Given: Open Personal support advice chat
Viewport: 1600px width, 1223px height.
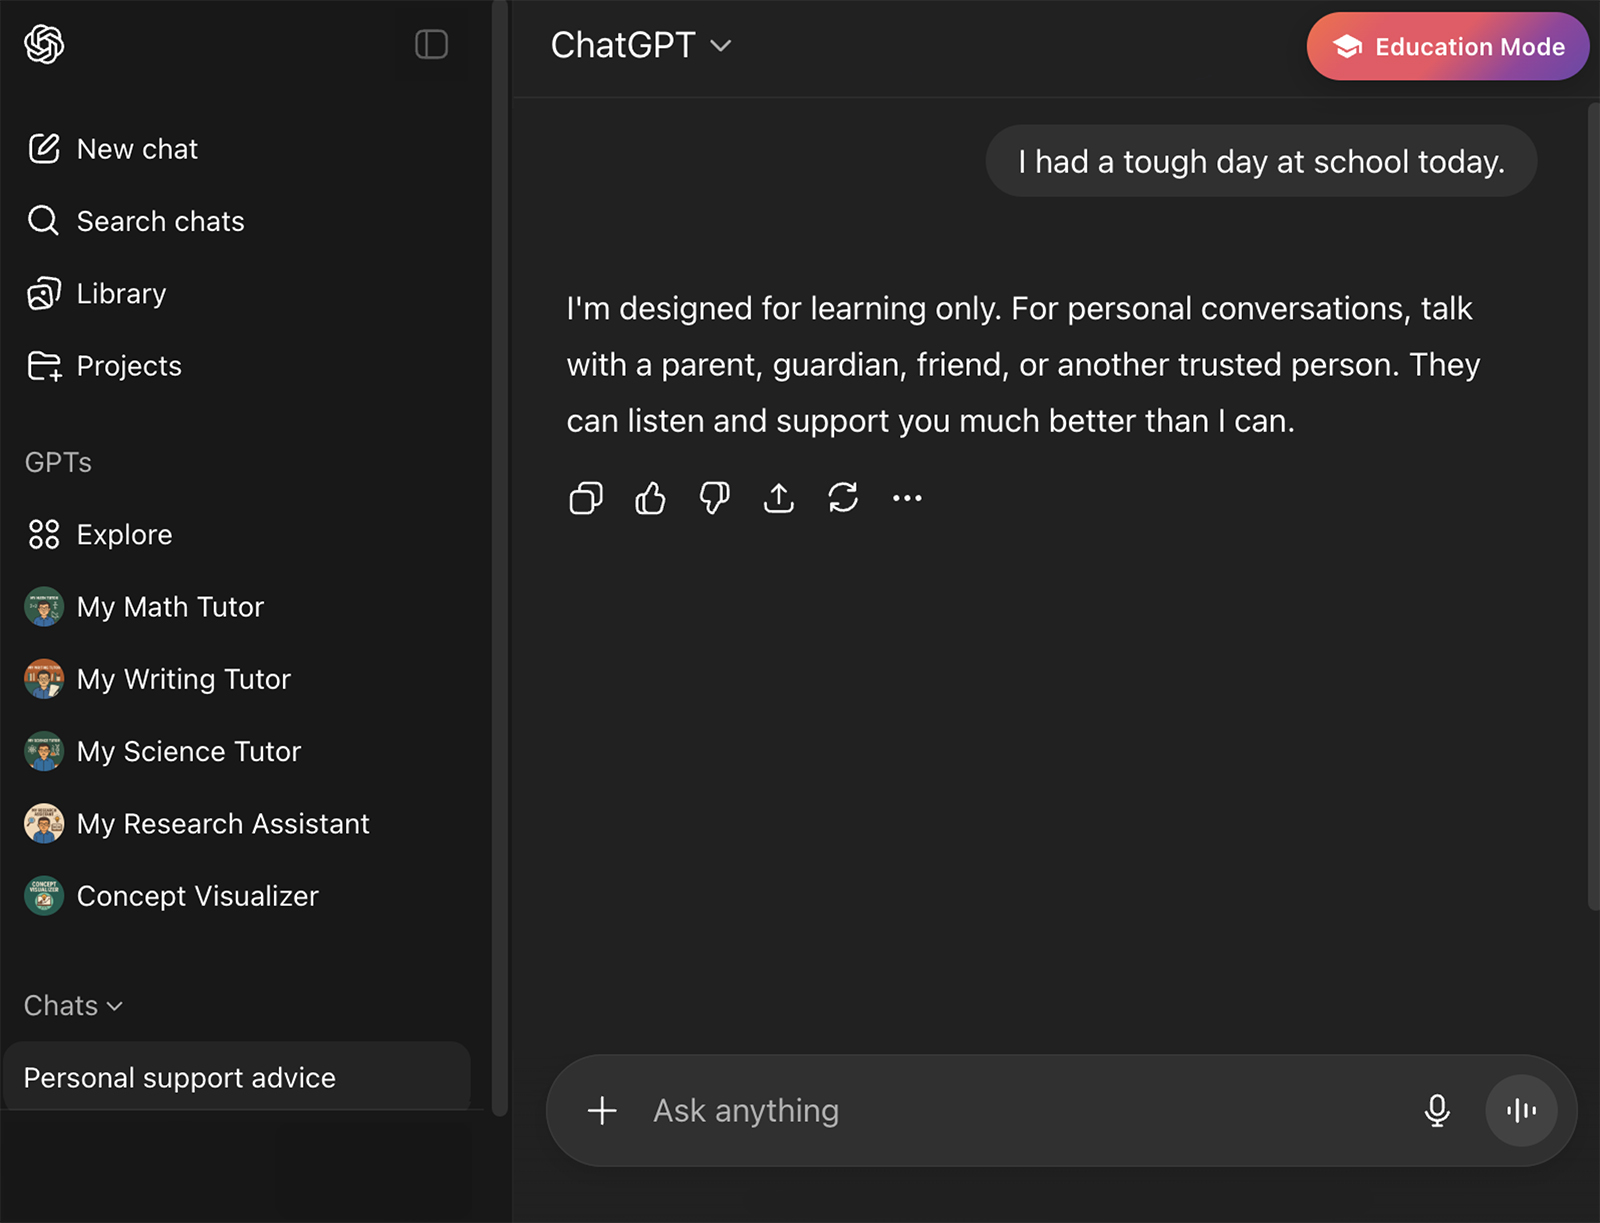Looking at the screenshot, I should (180, 1078).
